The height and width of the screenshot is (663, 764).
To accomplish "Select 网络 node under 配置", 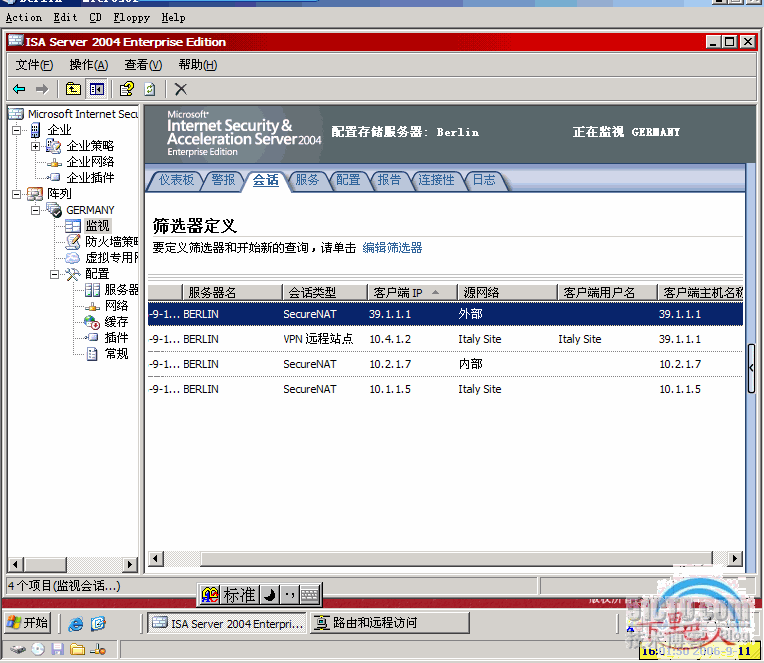I will 116,306.
